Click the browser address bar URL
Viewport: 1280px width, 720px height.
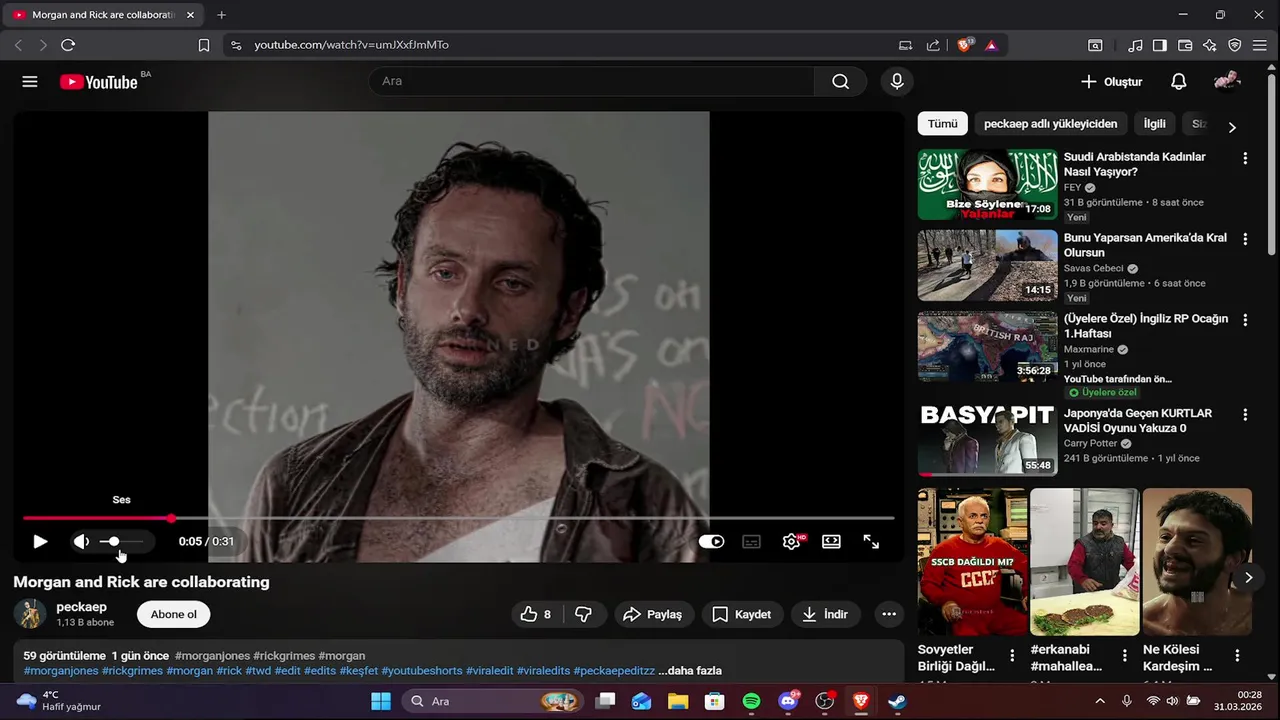[x=351, y=45]
